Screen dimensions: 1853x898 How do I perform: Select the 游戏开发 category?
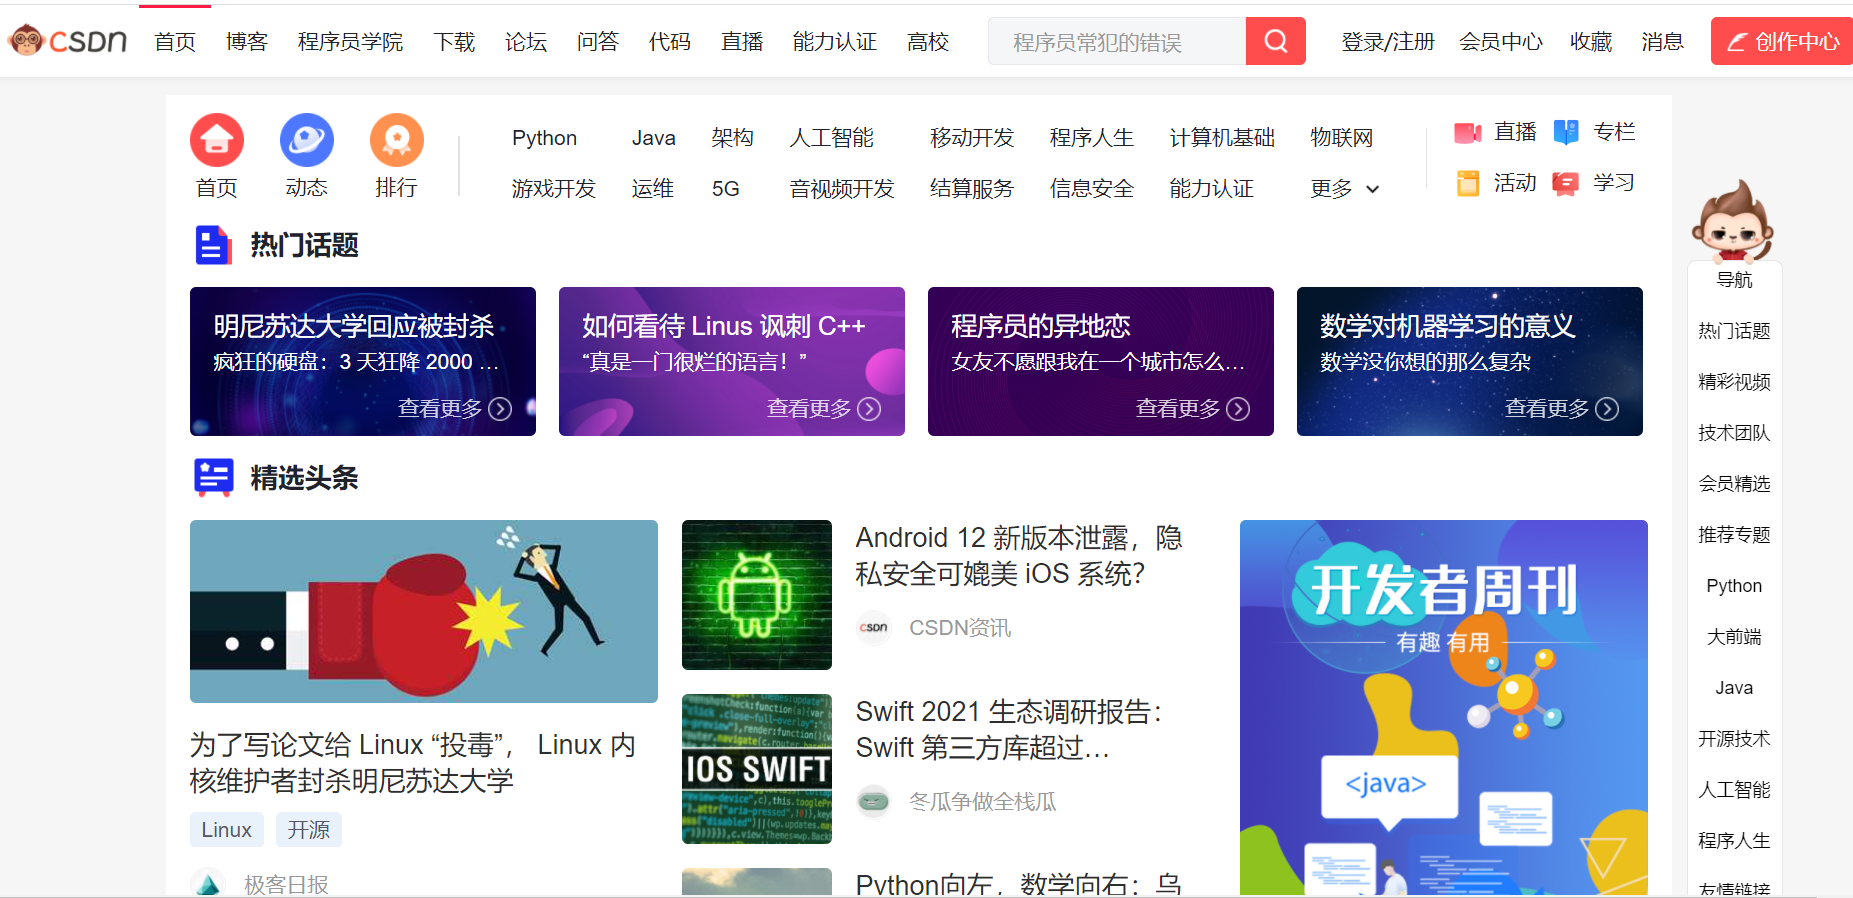point(554,189)
